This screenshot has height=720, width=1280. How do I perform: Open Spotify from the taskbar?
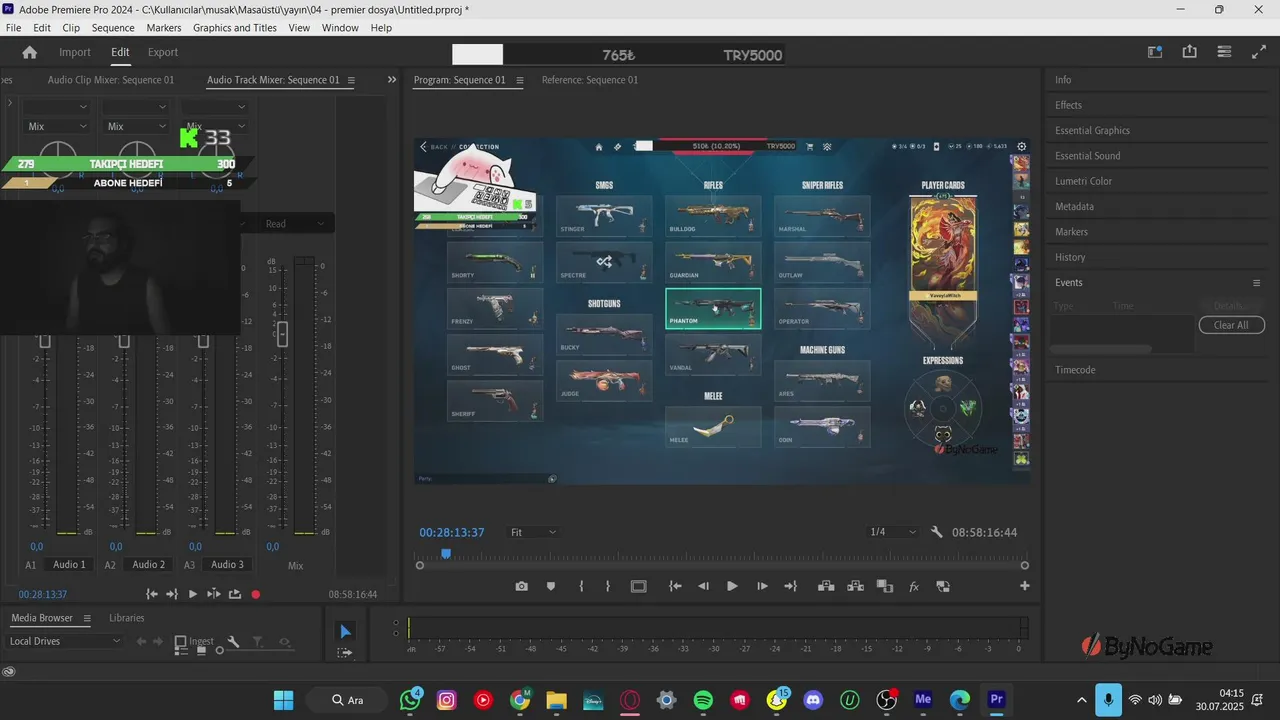[703, 700]
